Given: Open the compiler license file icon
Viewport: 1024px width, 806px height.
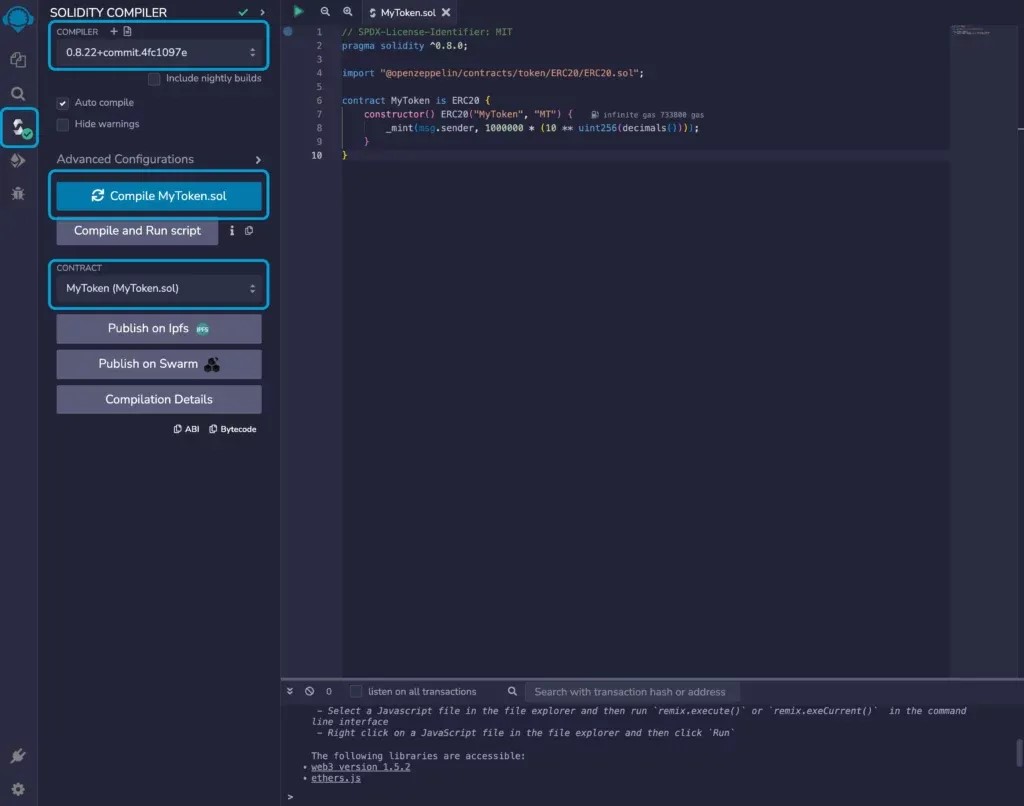Looking at the screenshot, I should [127, 31].
